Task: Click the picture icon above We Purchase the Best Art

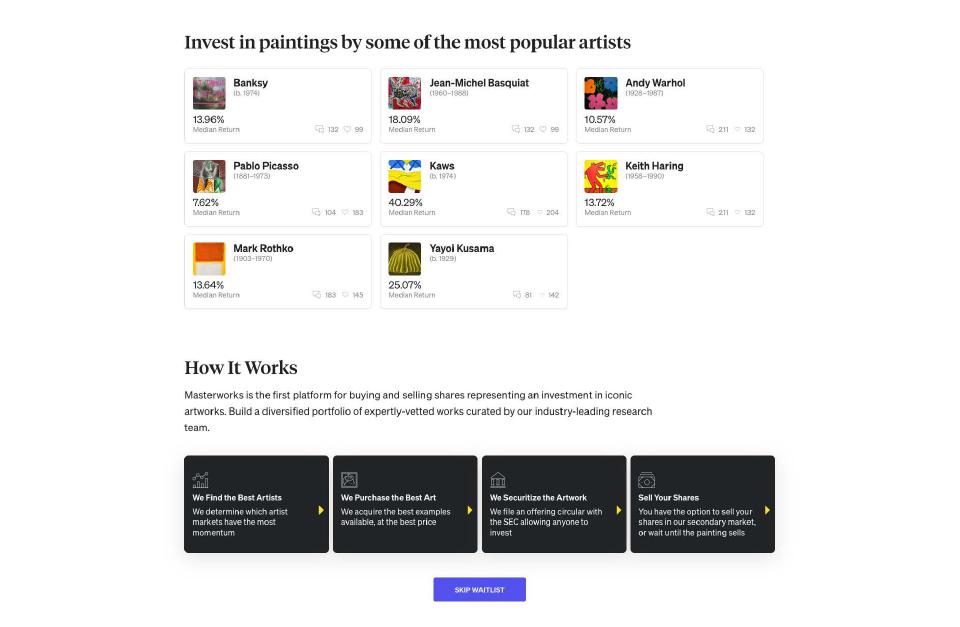Action: [x=349, y=480]
